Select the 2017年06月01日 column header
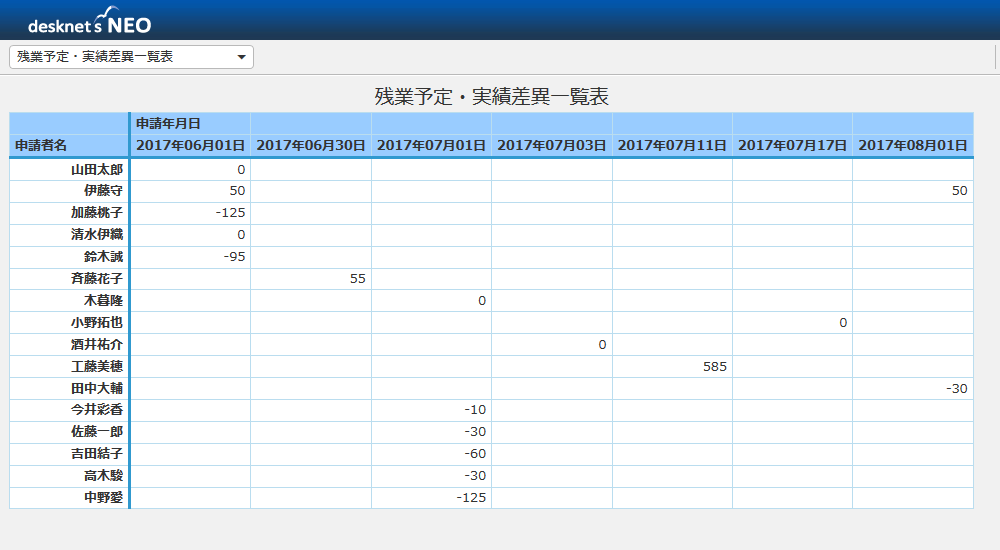 190,145
